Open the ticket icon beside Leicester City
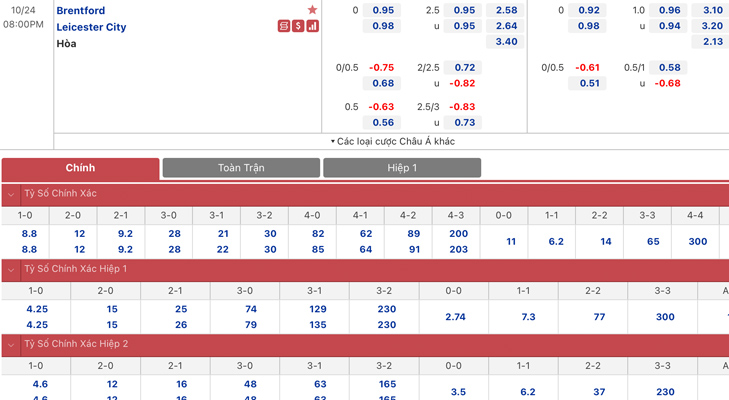Screen dimensions: 729x400 coord(284,26)
